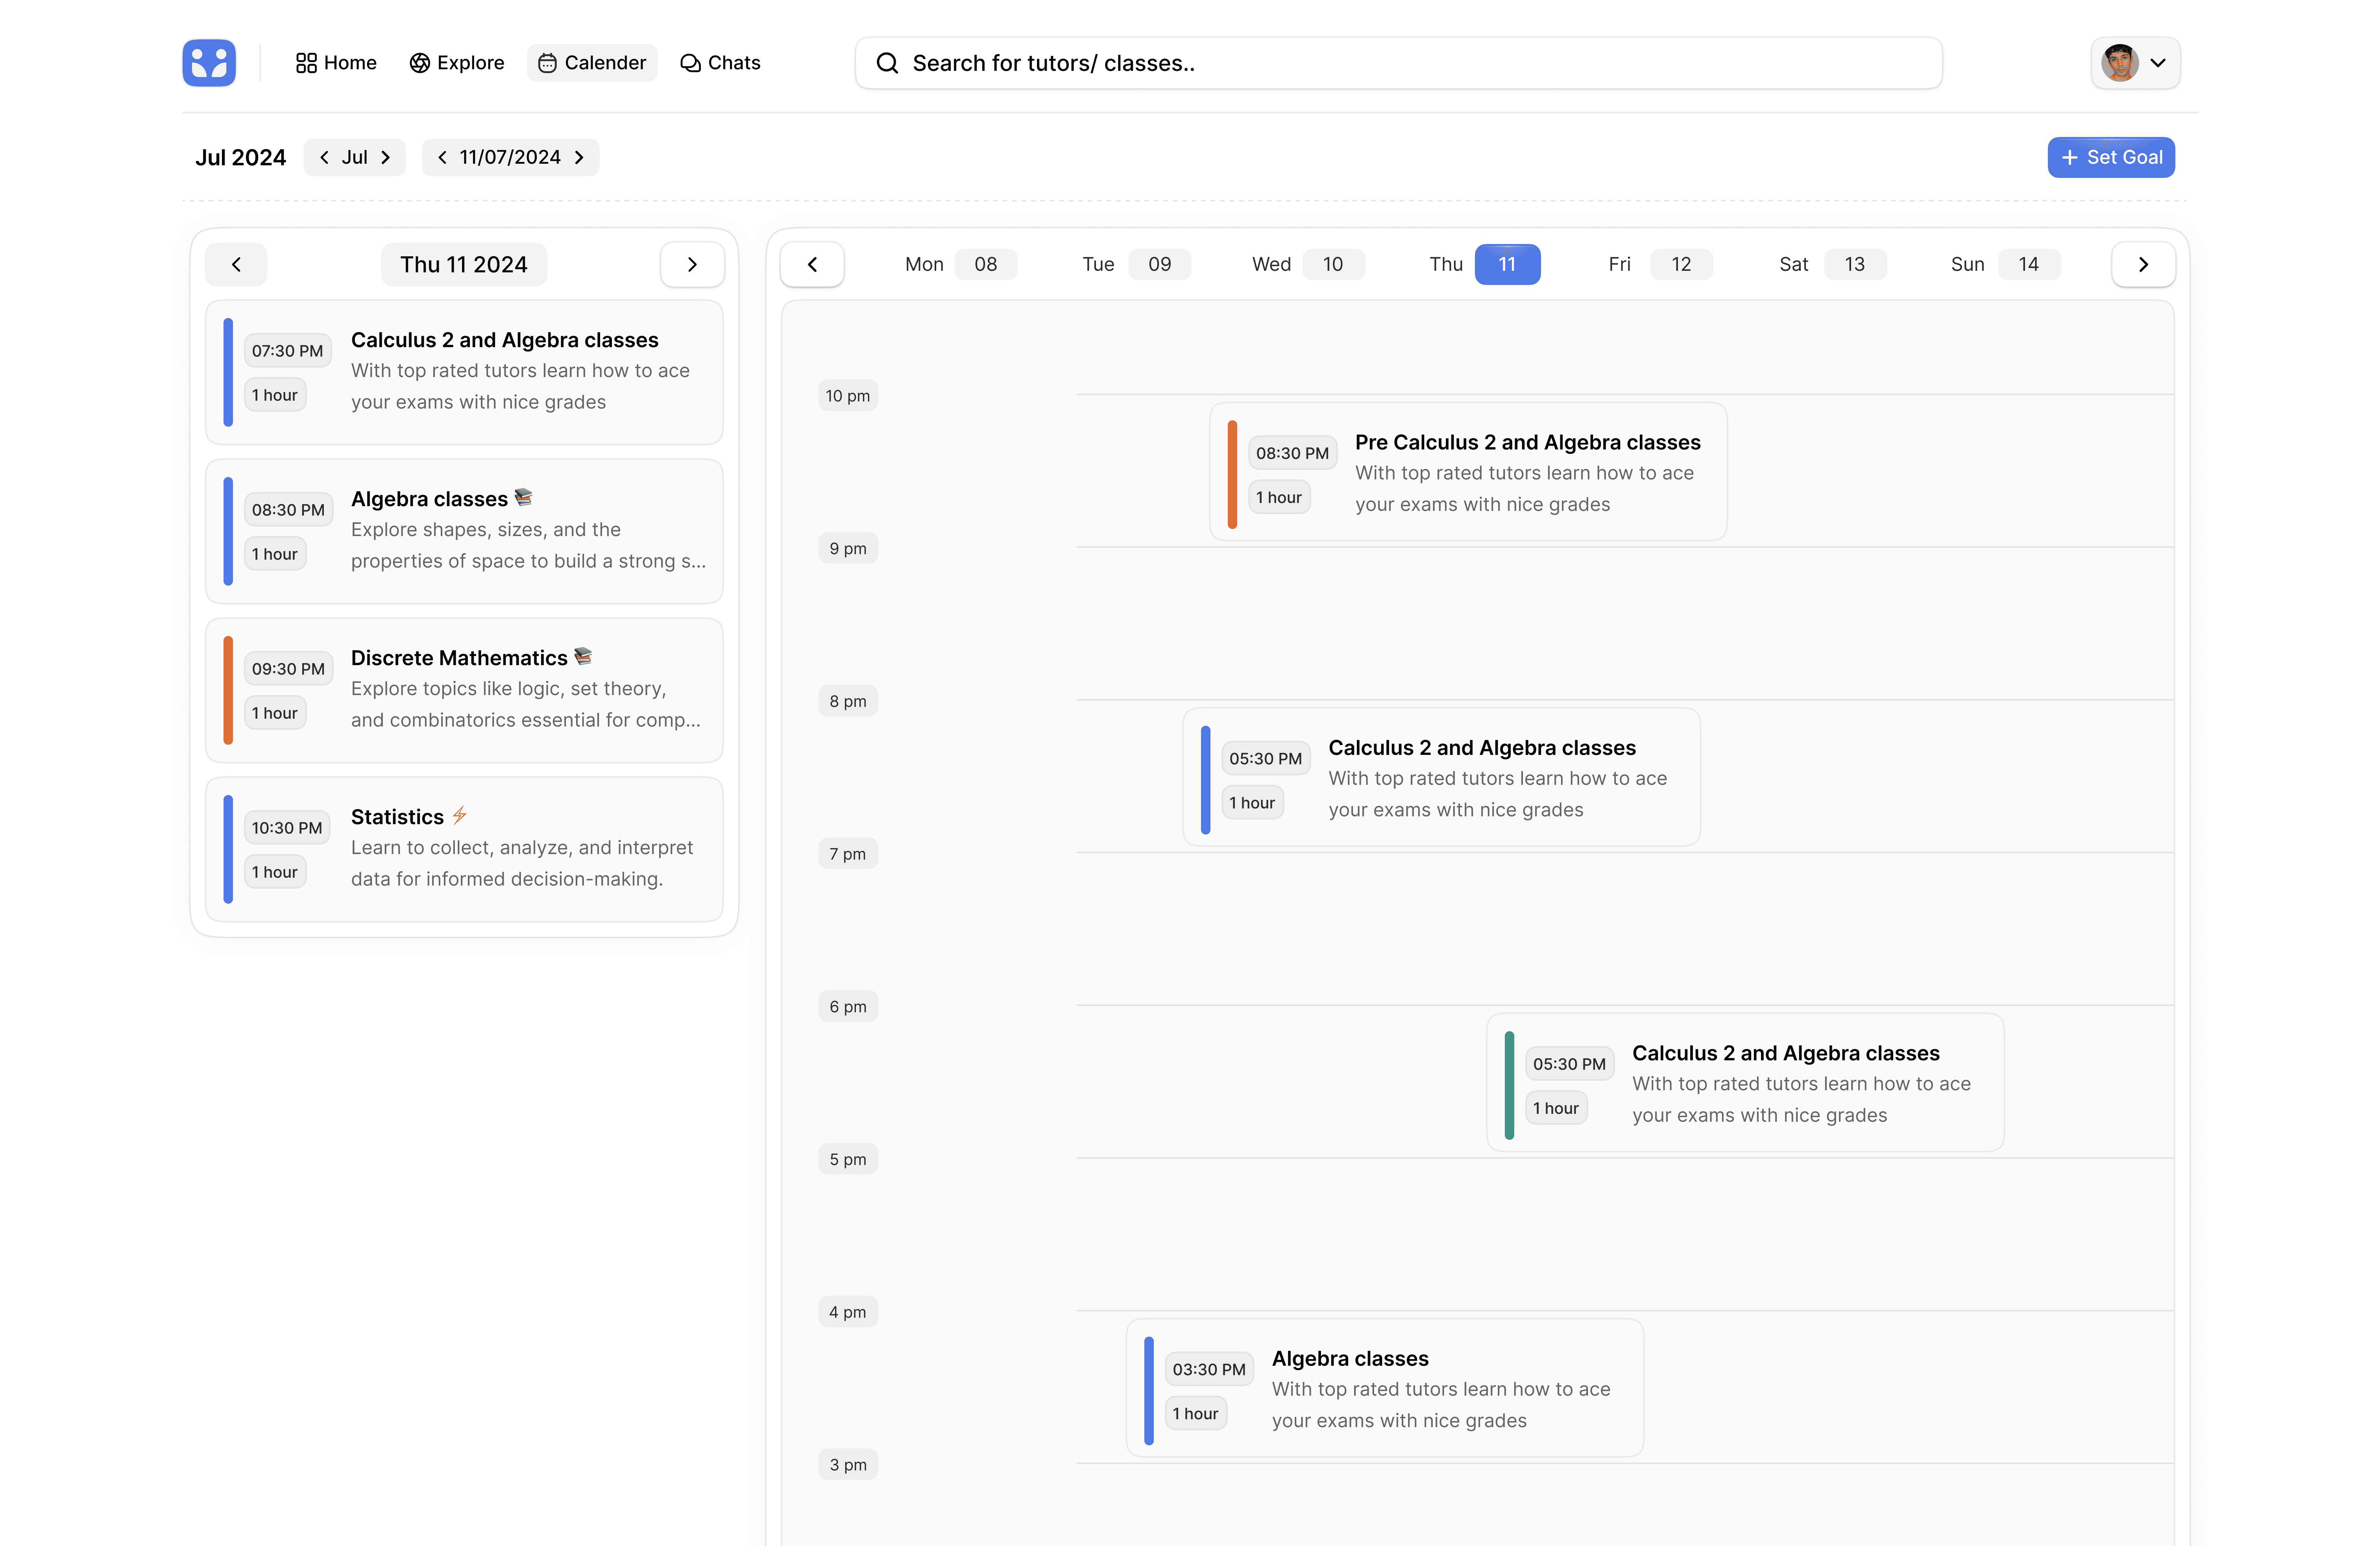Click the 10:30 PM time badge

287,828
